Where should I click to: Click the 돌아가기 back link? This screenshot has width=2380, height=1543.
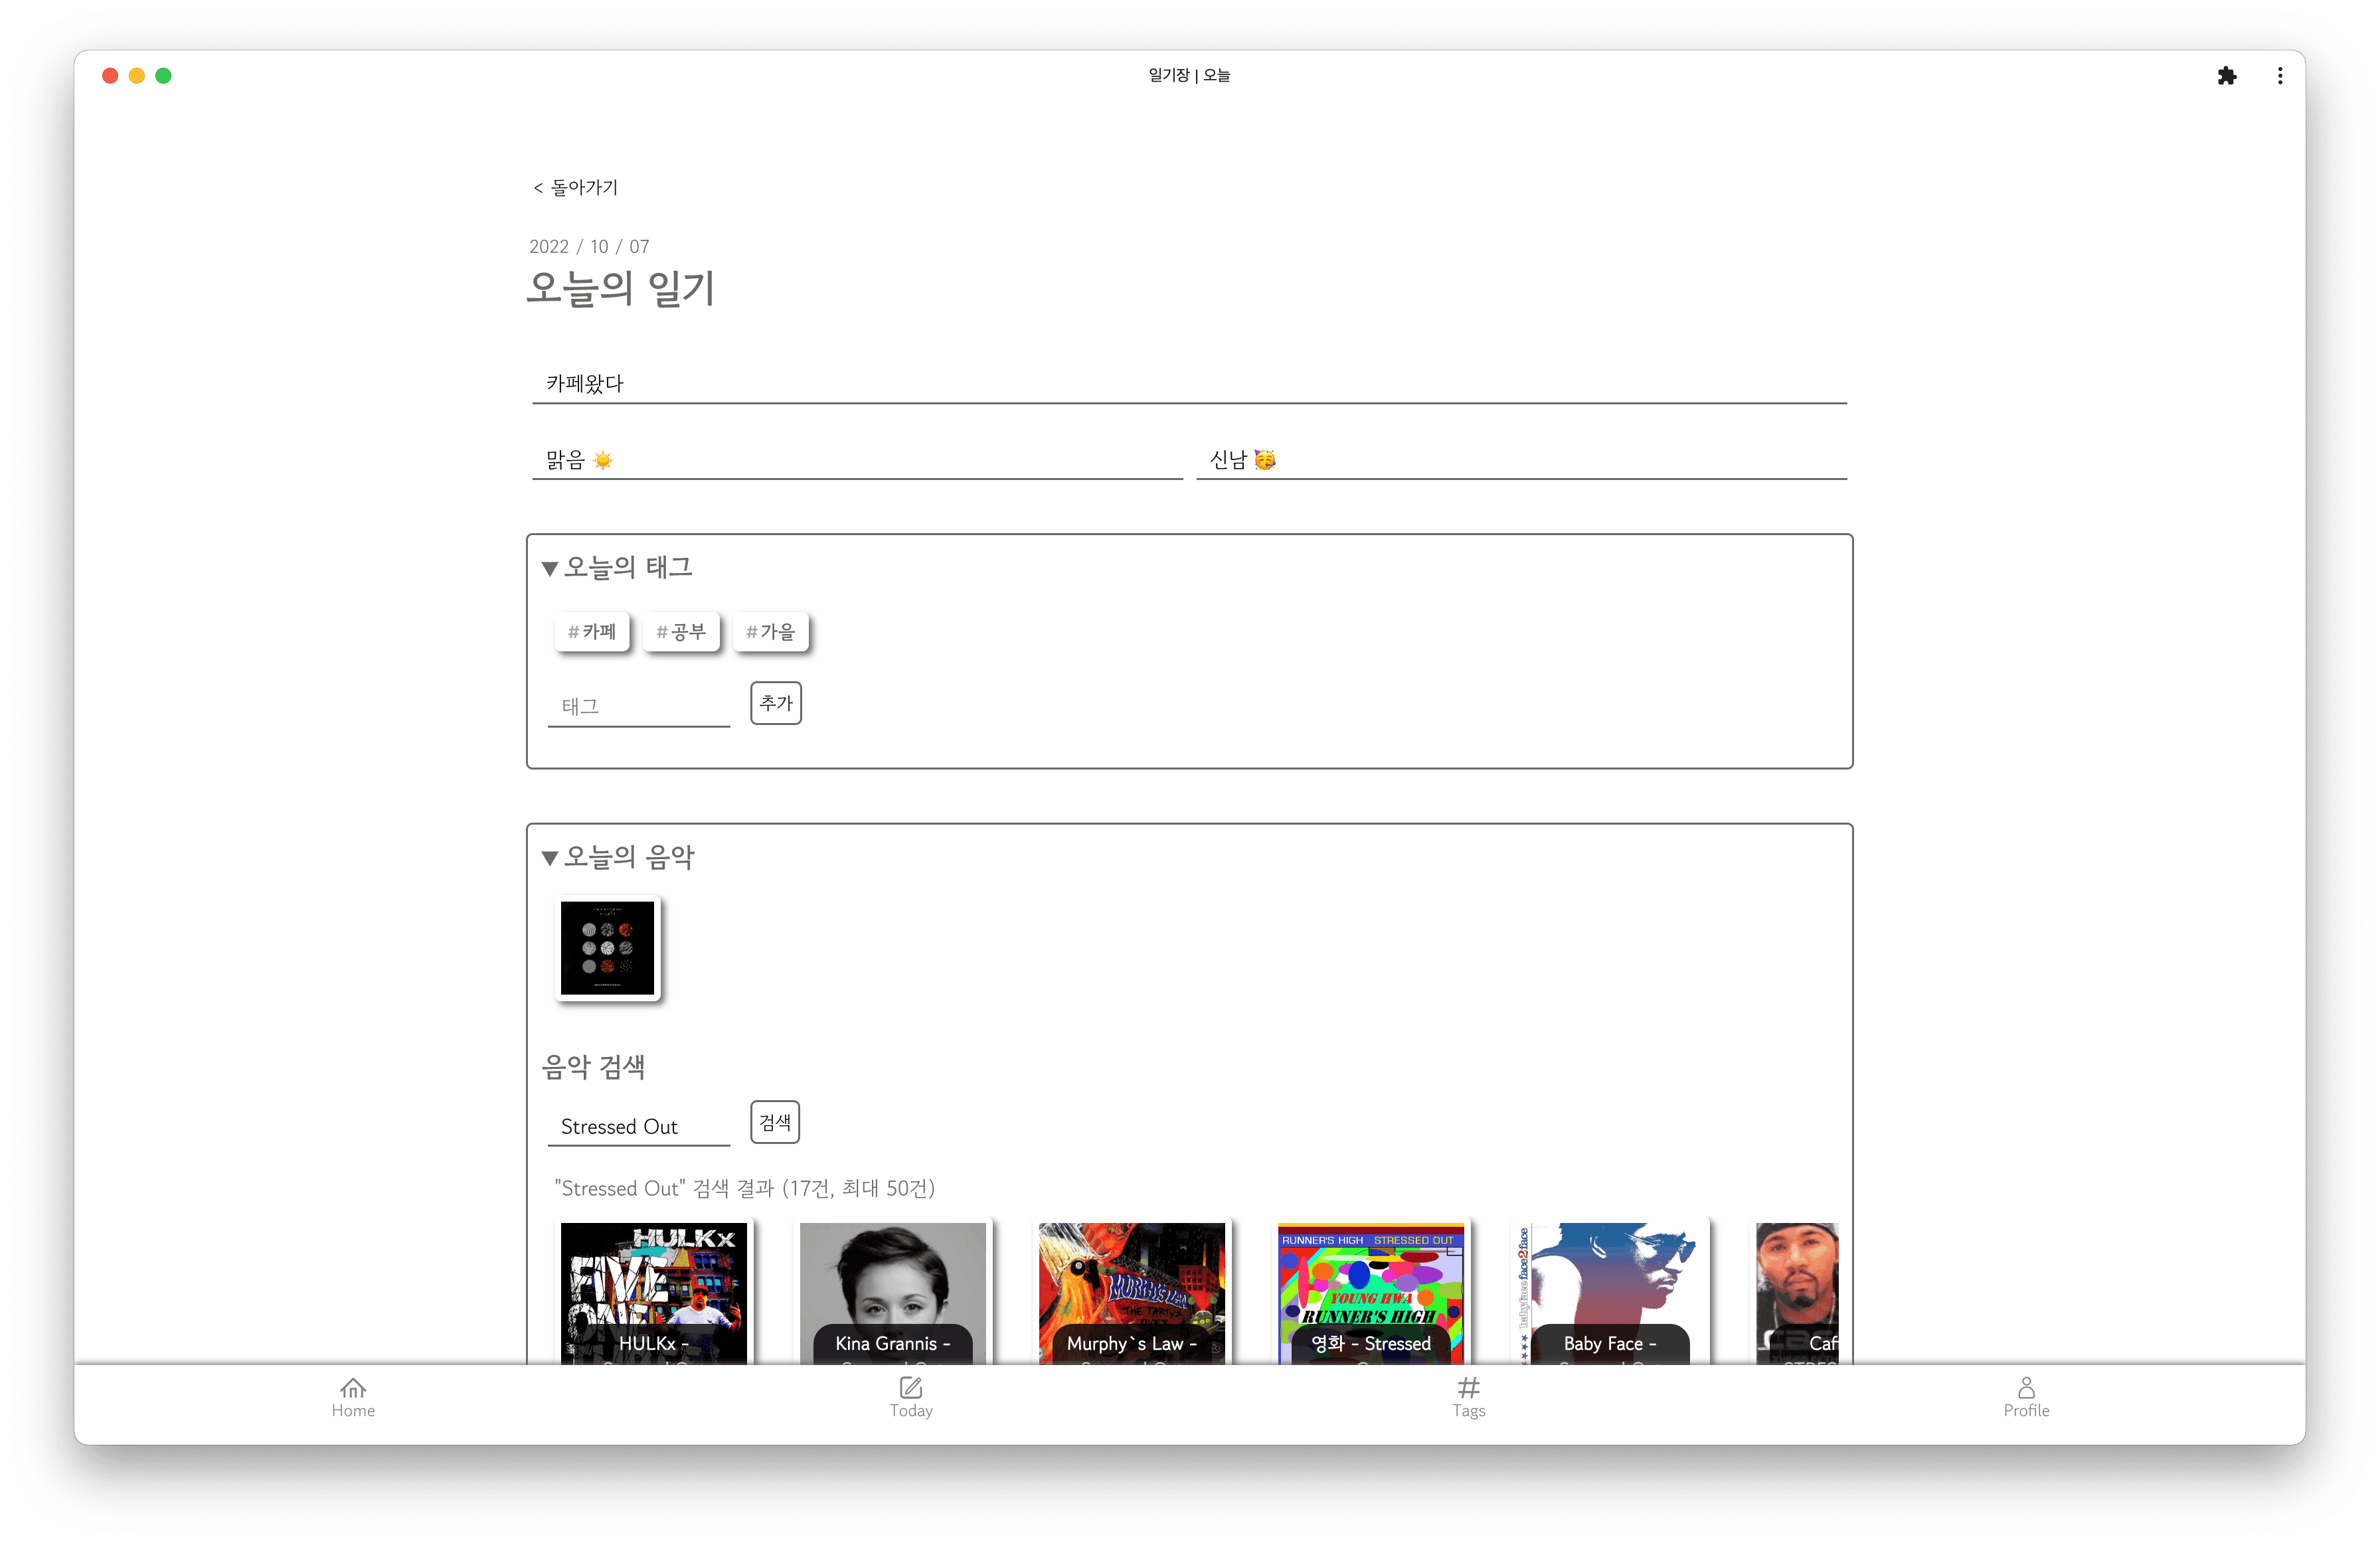click(x=575, y=187)
